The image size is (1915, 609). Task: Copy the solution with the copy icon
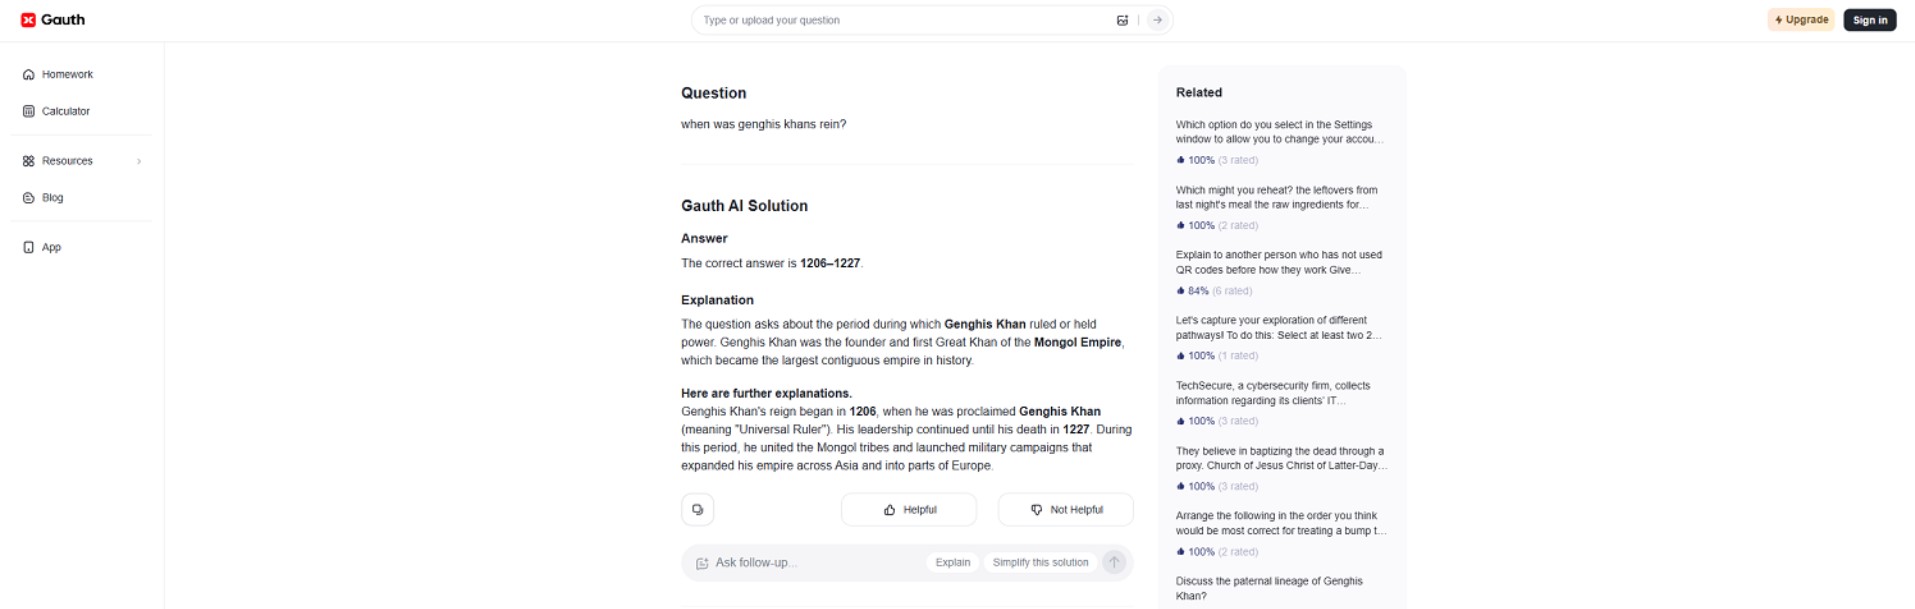[x=698, y=510]
